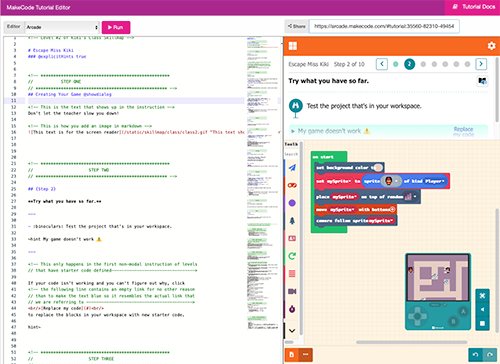Open the Player kind dropdown in block
This screenshot has width=500, height=364.
435,181
